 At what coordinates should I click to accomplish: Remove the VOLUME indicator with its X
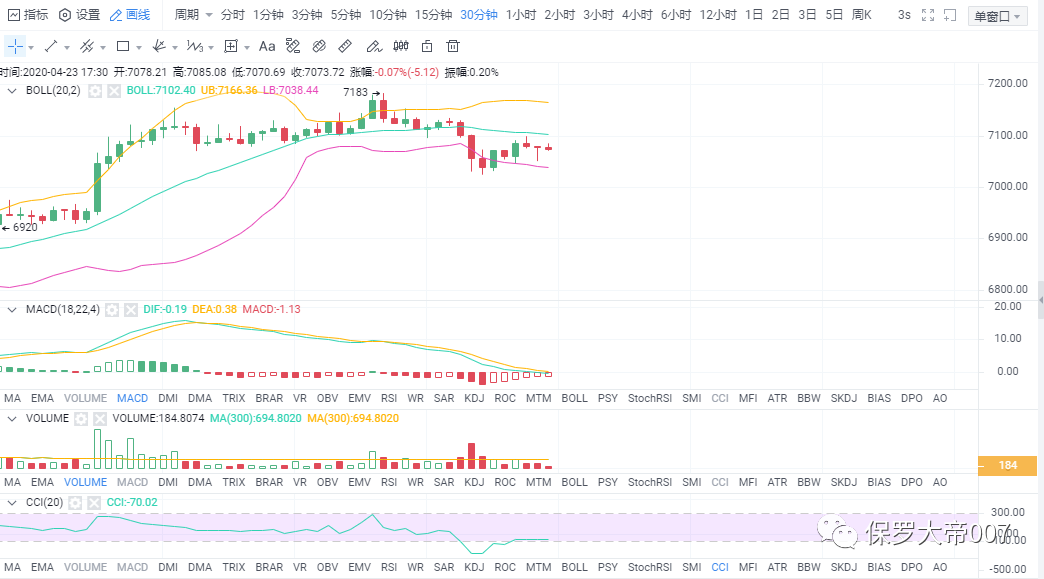click(99, 419)
